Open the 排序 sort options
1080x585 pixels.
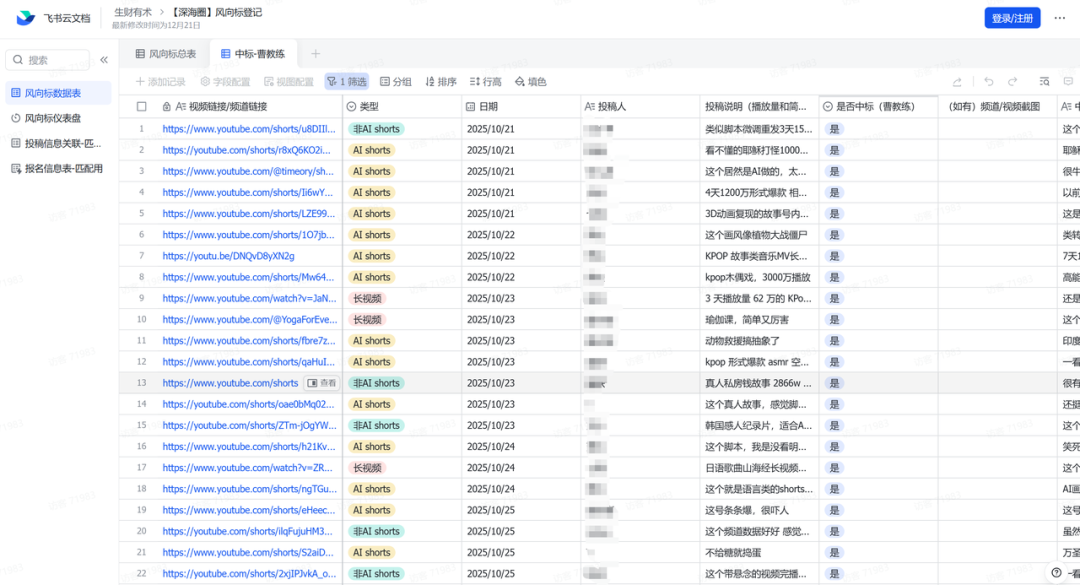pos(441,81)
